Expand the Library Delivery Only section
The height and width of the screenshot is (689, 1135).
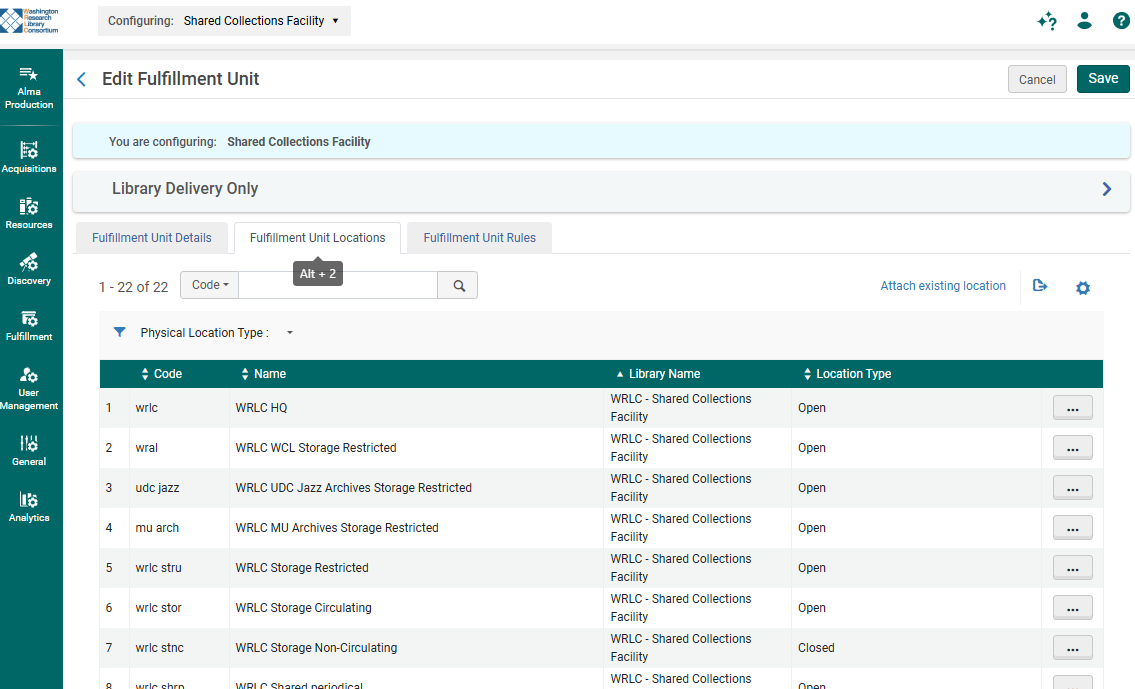[1106, 189]
